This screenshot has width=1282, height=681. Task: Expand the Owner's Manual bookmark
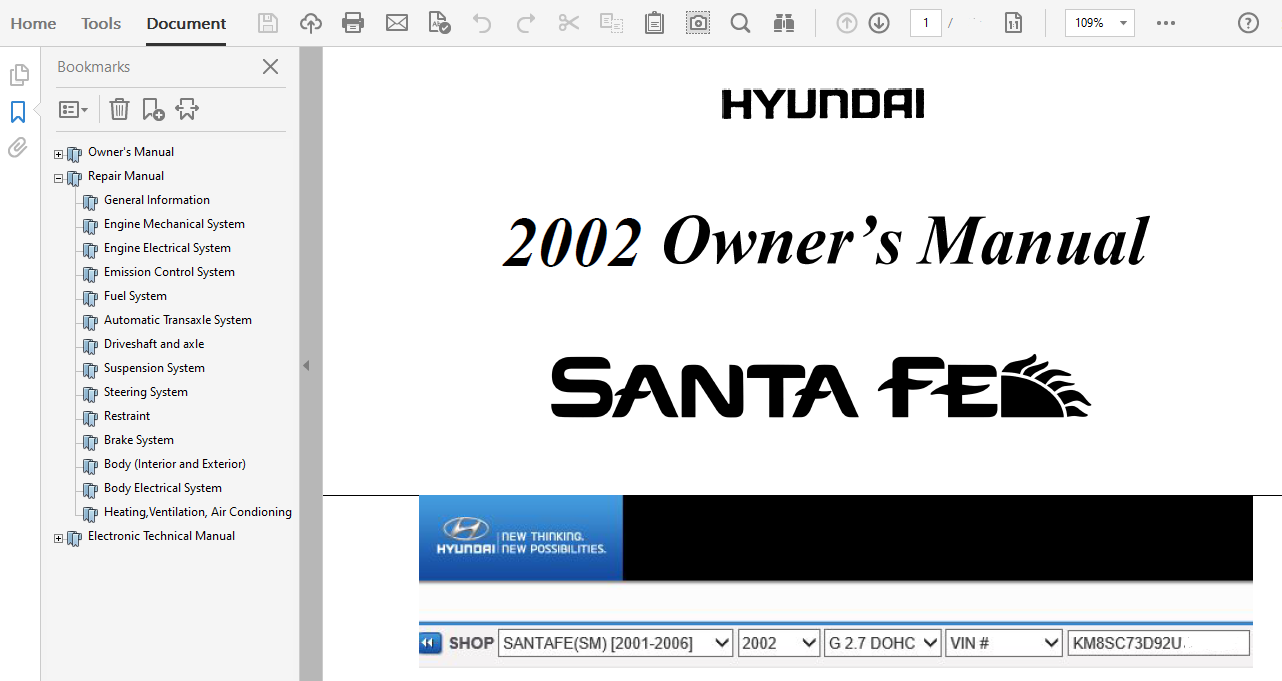[x=58, y=155]
